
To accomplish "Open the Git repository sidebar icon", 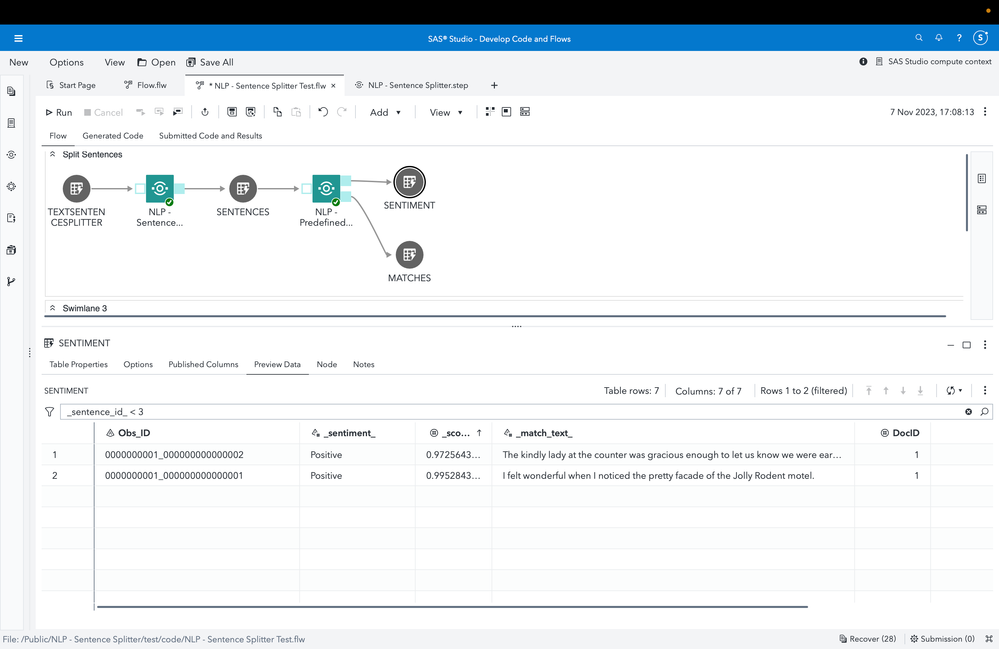I will point(11,281).
